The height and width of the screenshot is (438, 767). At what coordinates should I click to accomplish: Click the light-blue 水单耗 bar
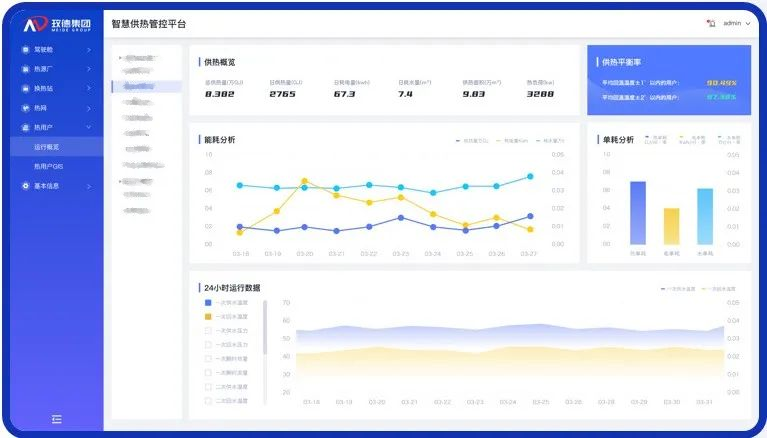(705, 216)
